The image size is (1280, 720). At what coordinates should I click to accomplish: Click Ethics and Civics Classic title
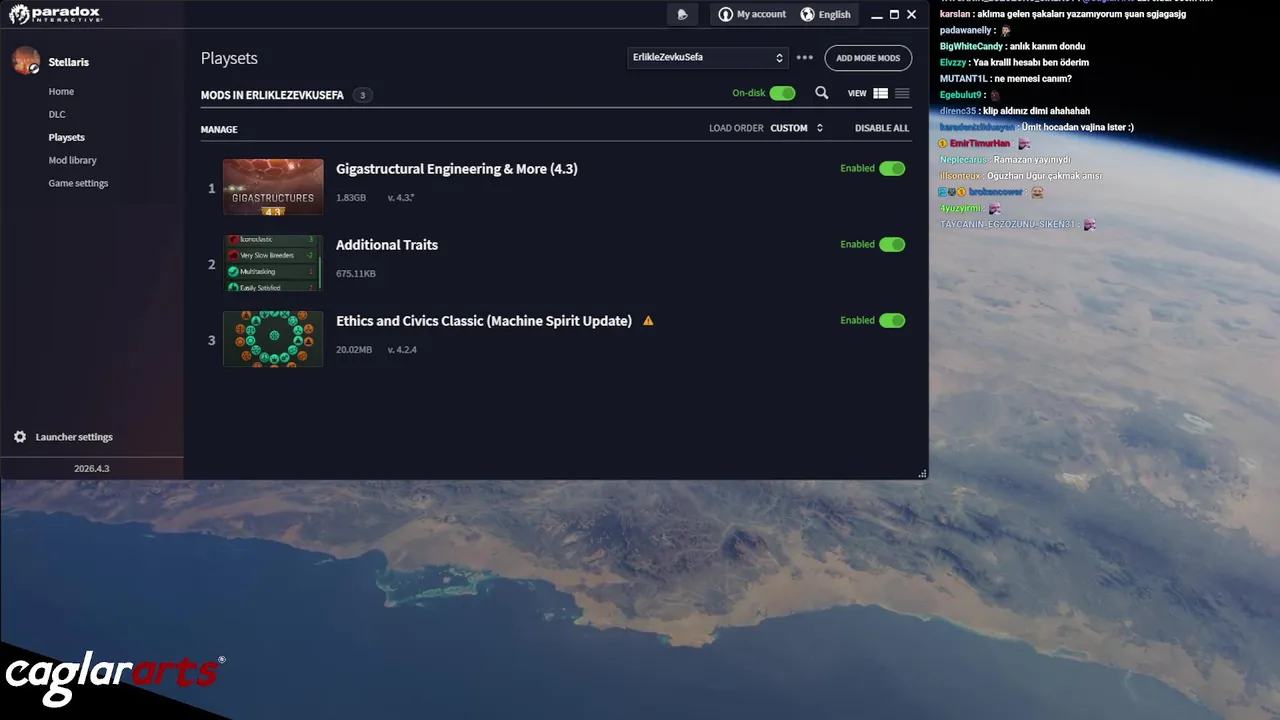(484, 321)
